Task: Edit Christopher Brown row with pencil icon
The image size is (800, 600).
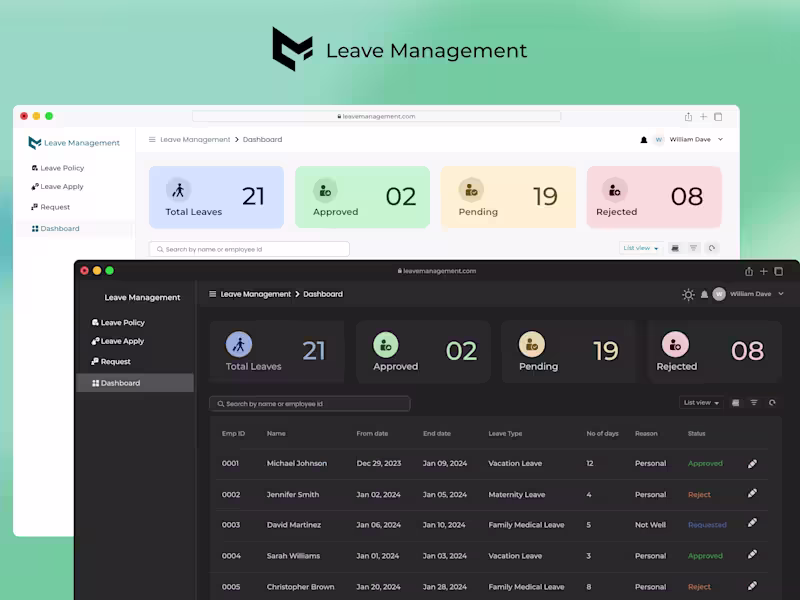Action: coord(753,586)
